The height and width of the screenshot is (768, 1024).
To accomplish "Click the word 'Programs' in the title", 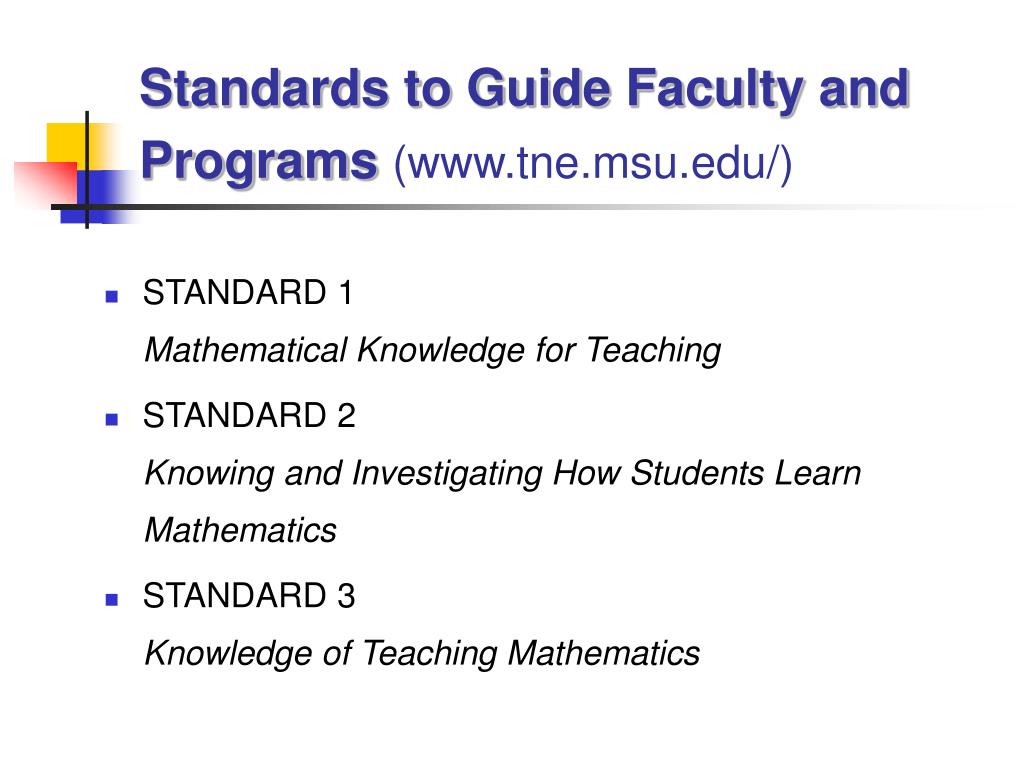I will point(259,161).
